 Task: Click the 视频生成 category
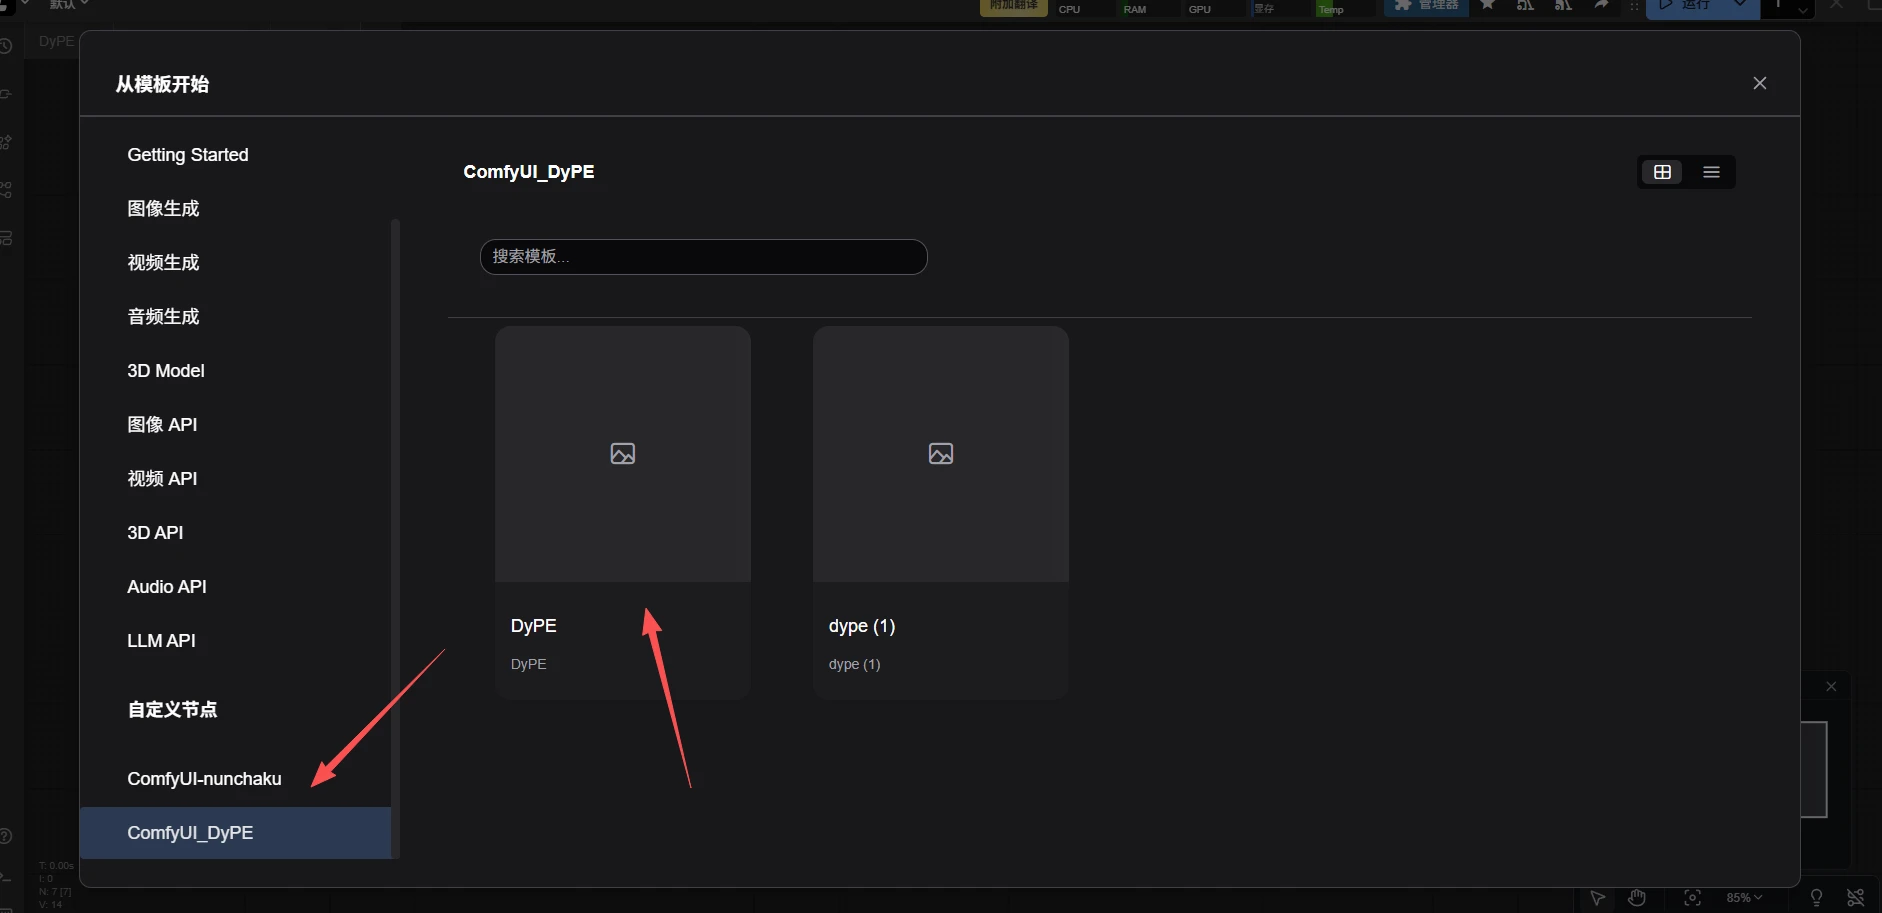(163, 263)
